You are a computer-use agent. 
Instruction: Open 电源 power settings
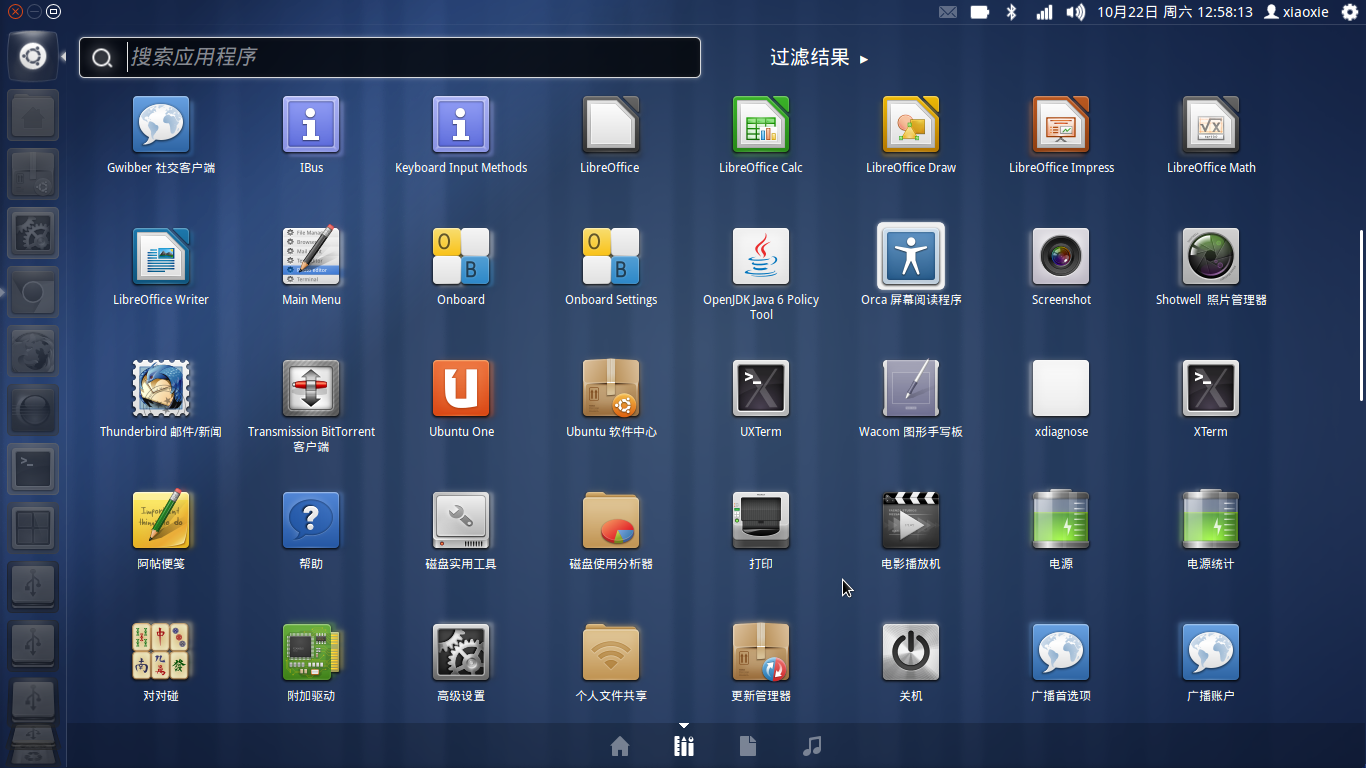click(1061, 521)
